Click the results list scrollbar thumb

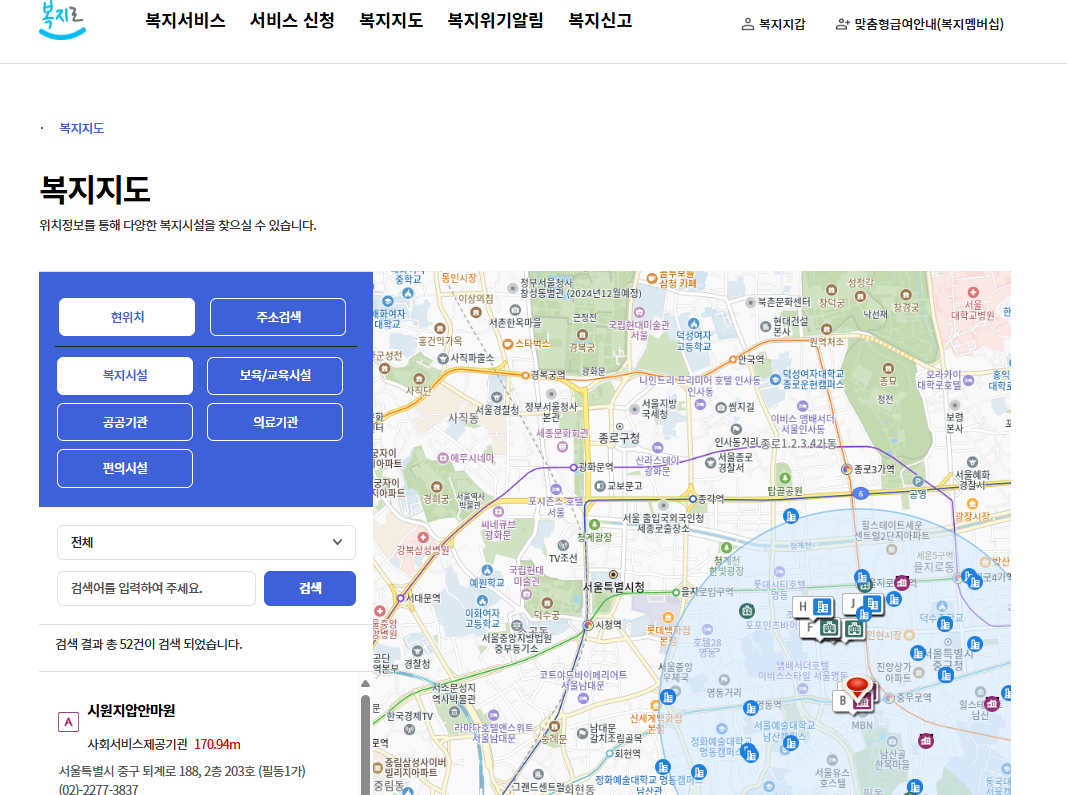365,744
